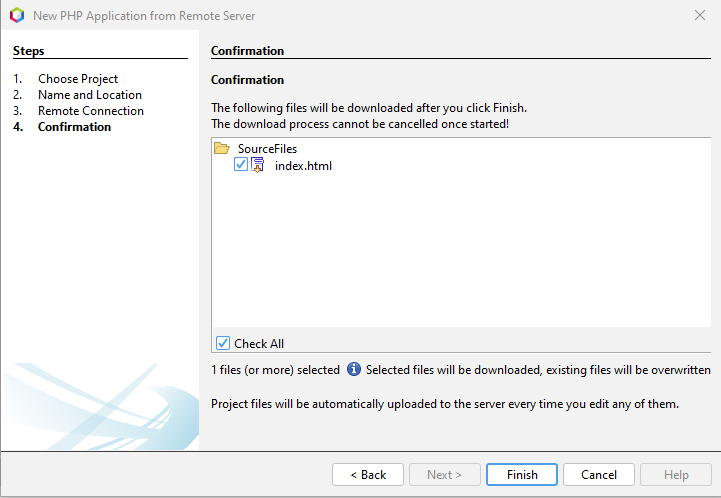Cancel the project wizard
This screenshot has height=498, width=721.
[598, 475]
